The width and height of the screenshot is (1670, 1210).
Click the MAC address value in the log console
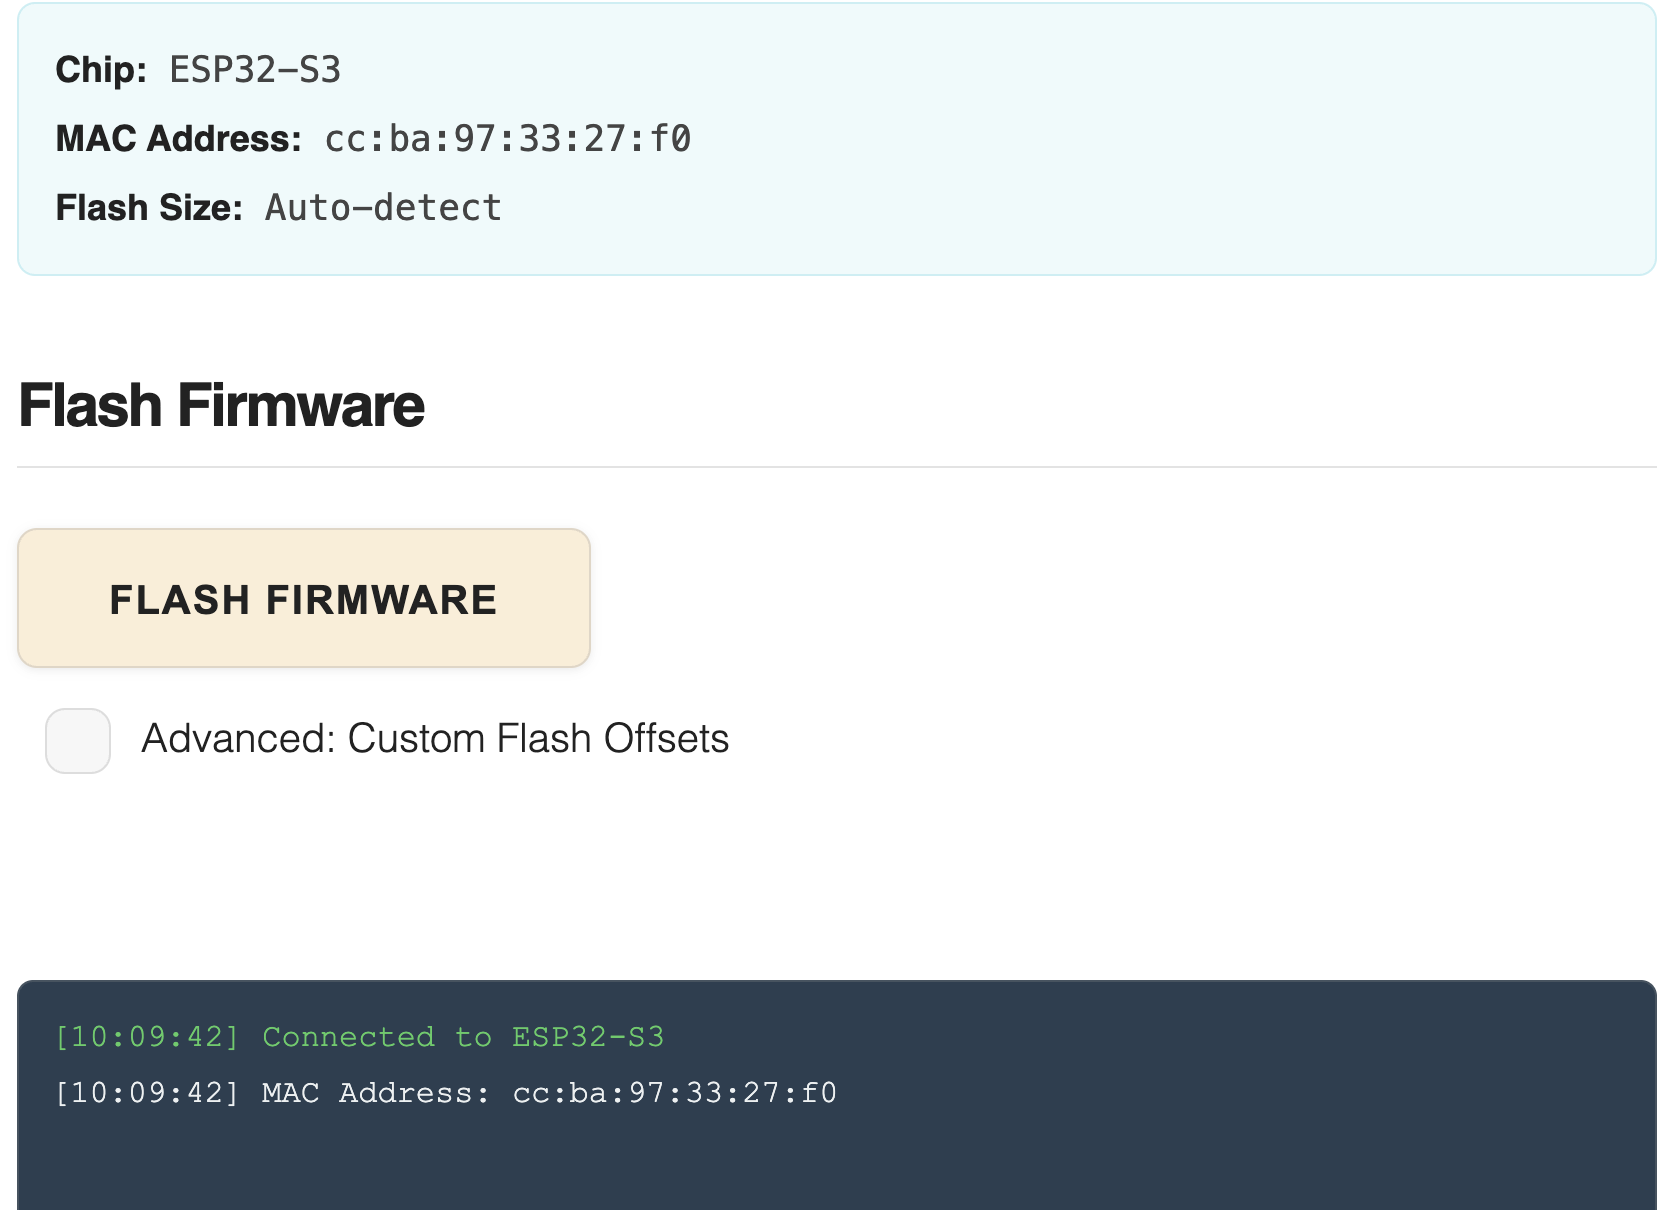[x=674, y=1093]
